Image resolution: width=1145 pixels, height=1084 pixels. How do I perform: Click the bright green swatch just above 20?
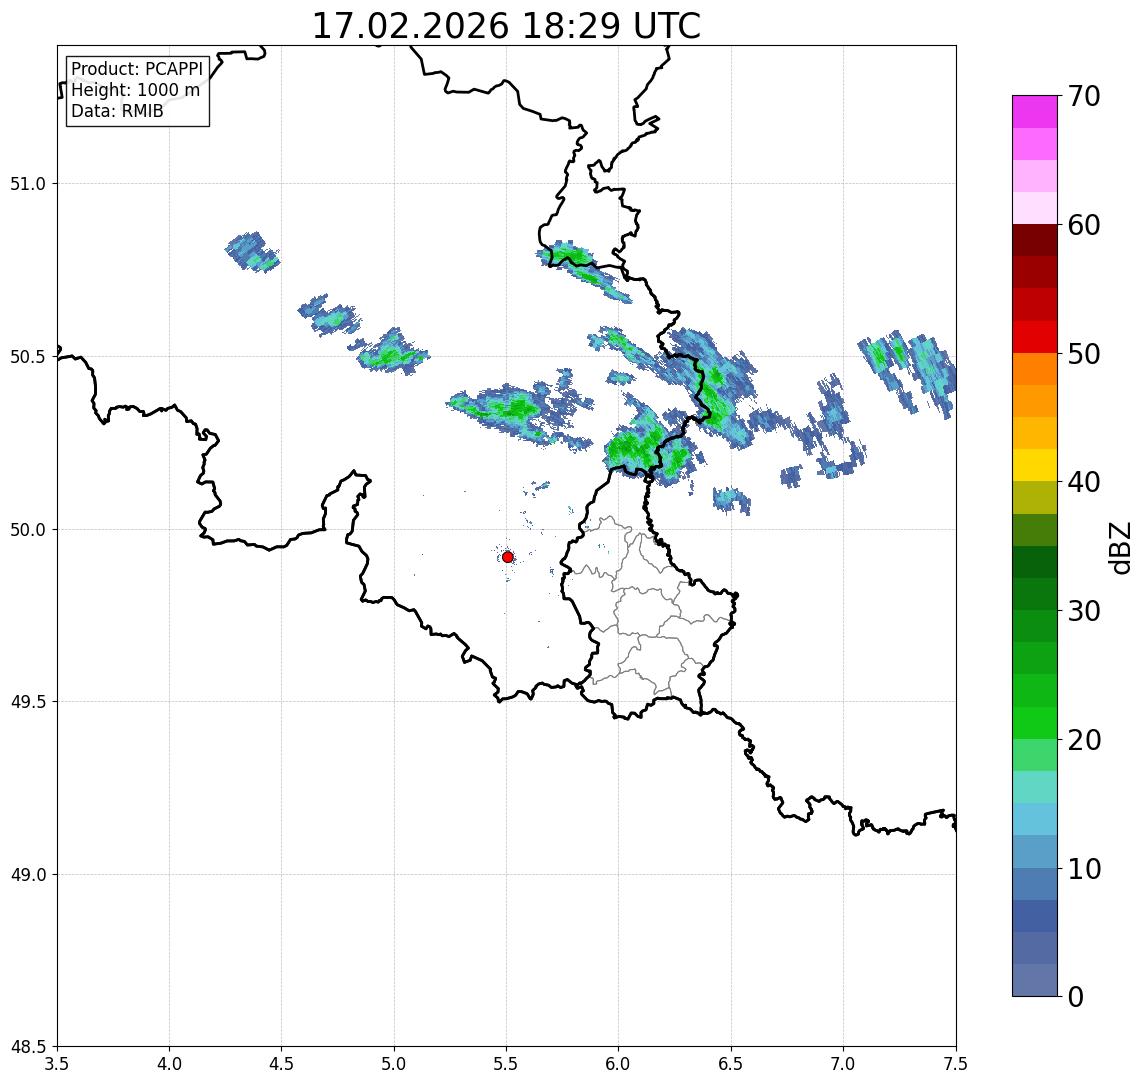tap(1035, 723)
